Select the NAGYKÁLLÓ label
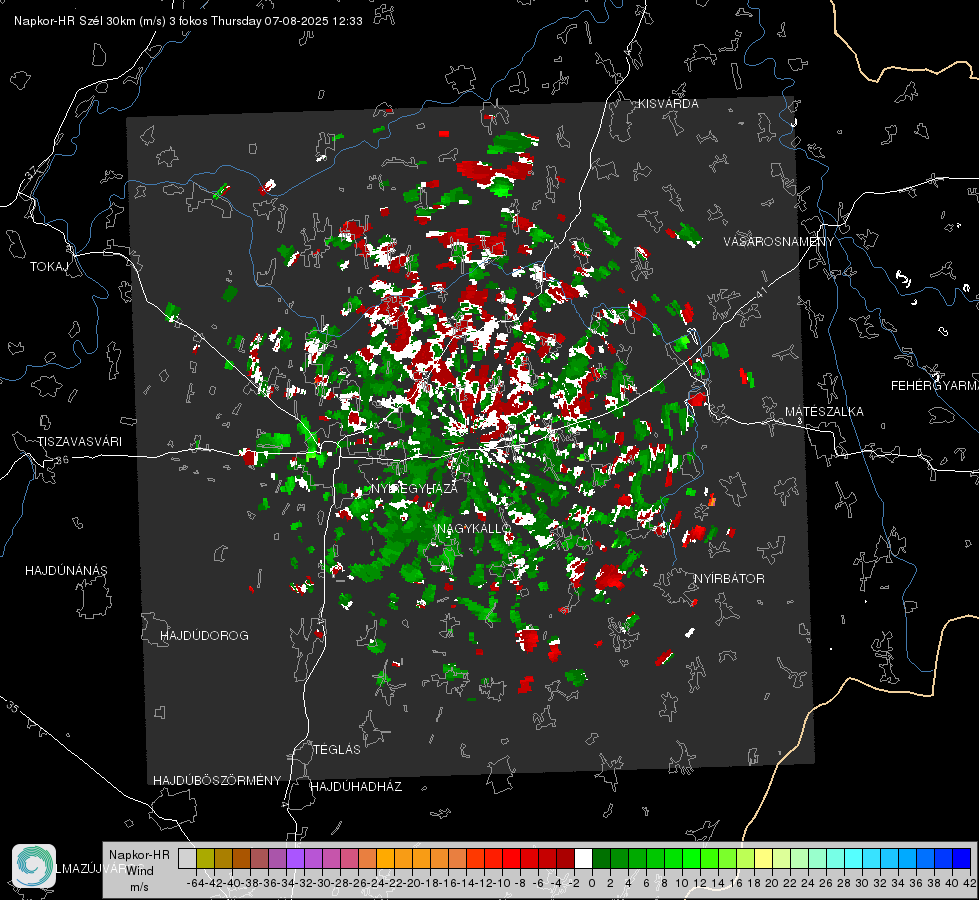 tap(474, 528)
